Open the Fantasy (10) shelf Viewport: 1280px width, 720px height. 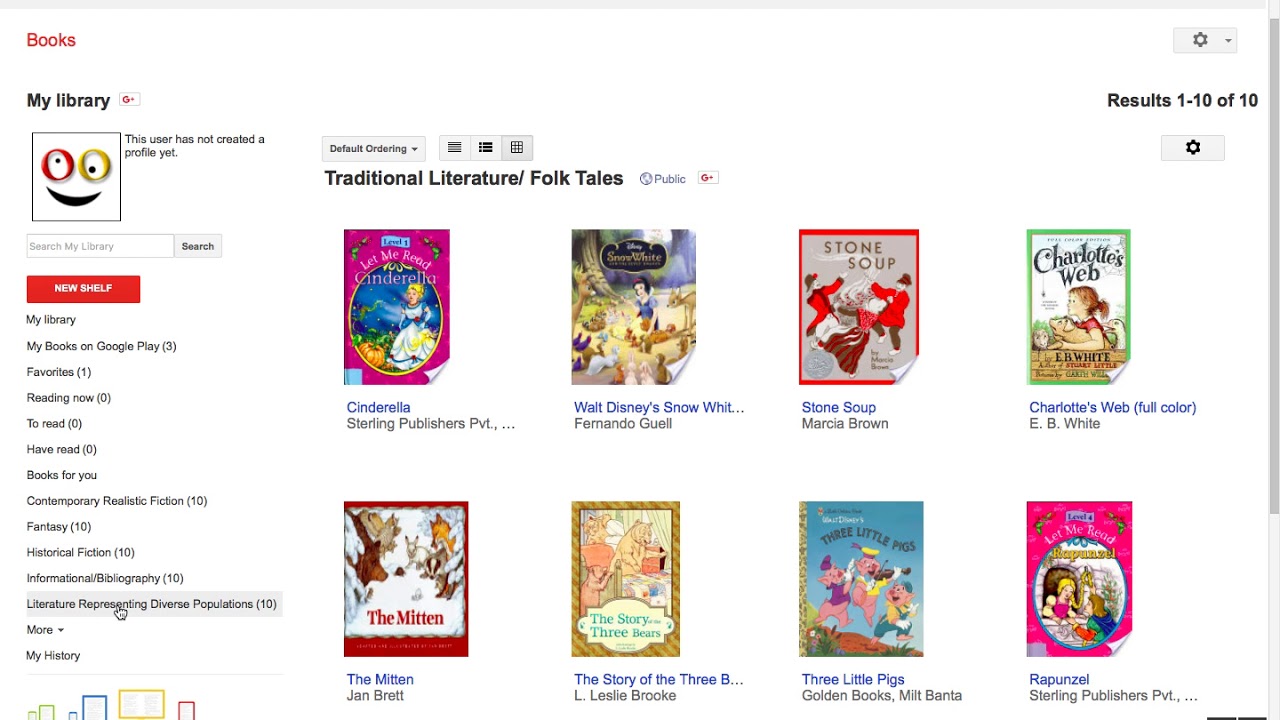pyautogui.click(x=59, y=527)
